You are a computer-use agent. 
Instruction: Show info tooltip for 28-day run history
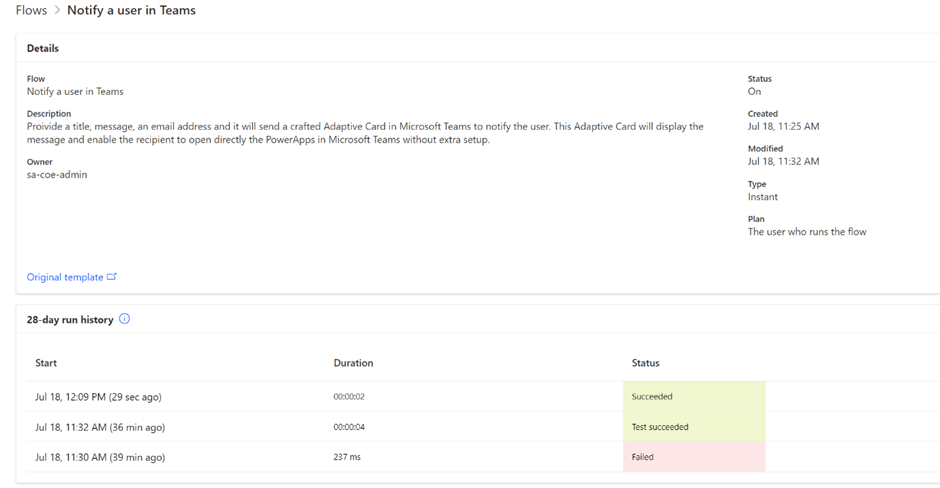(x=125, y=319)
